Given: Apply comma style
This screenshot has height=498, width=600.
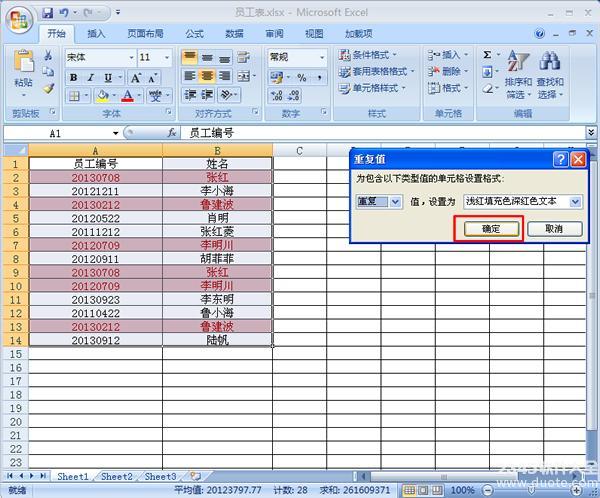Looking at the screenshot, I should point(319,78).
